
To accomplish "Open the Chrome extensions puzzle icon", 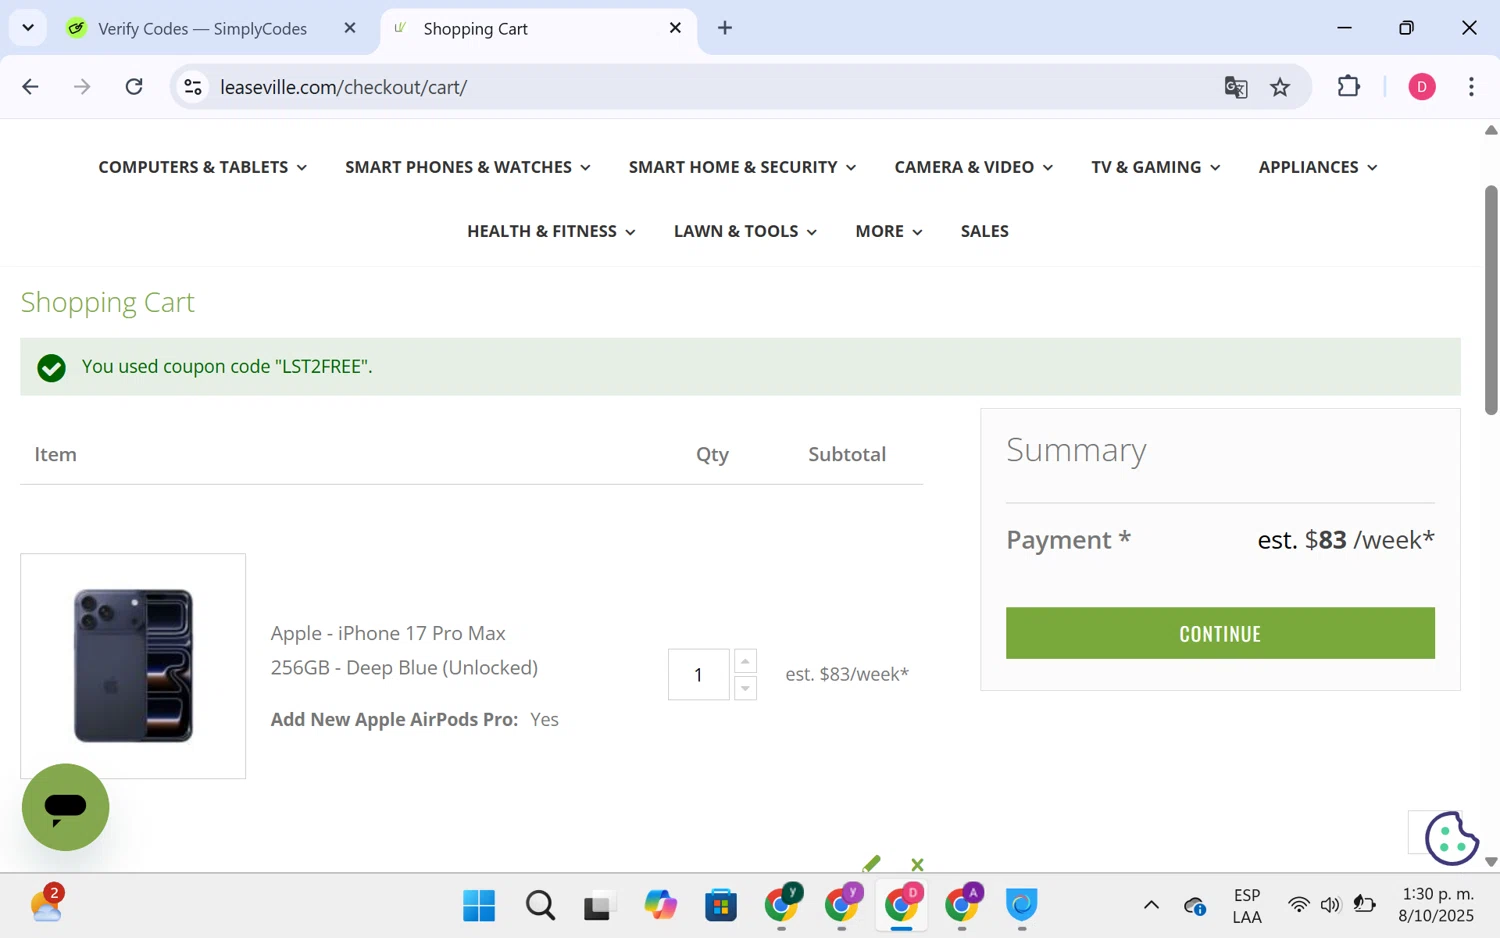I will pos(1349,87).
